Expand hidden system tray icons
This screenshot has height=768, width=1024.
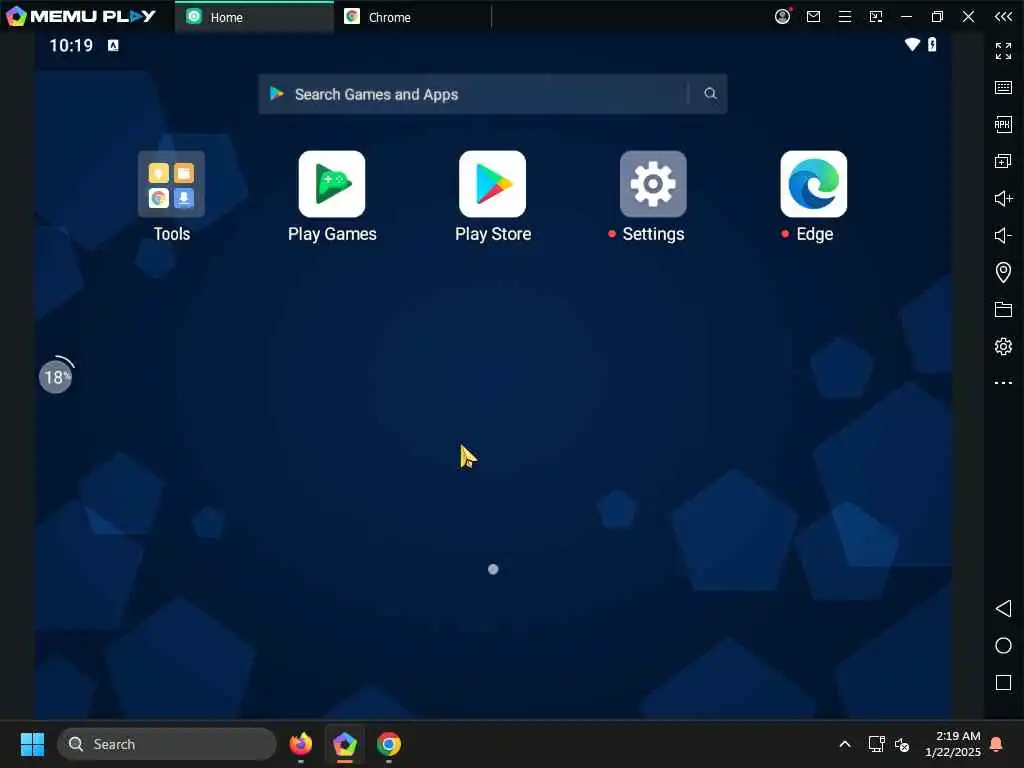point(844,744)
